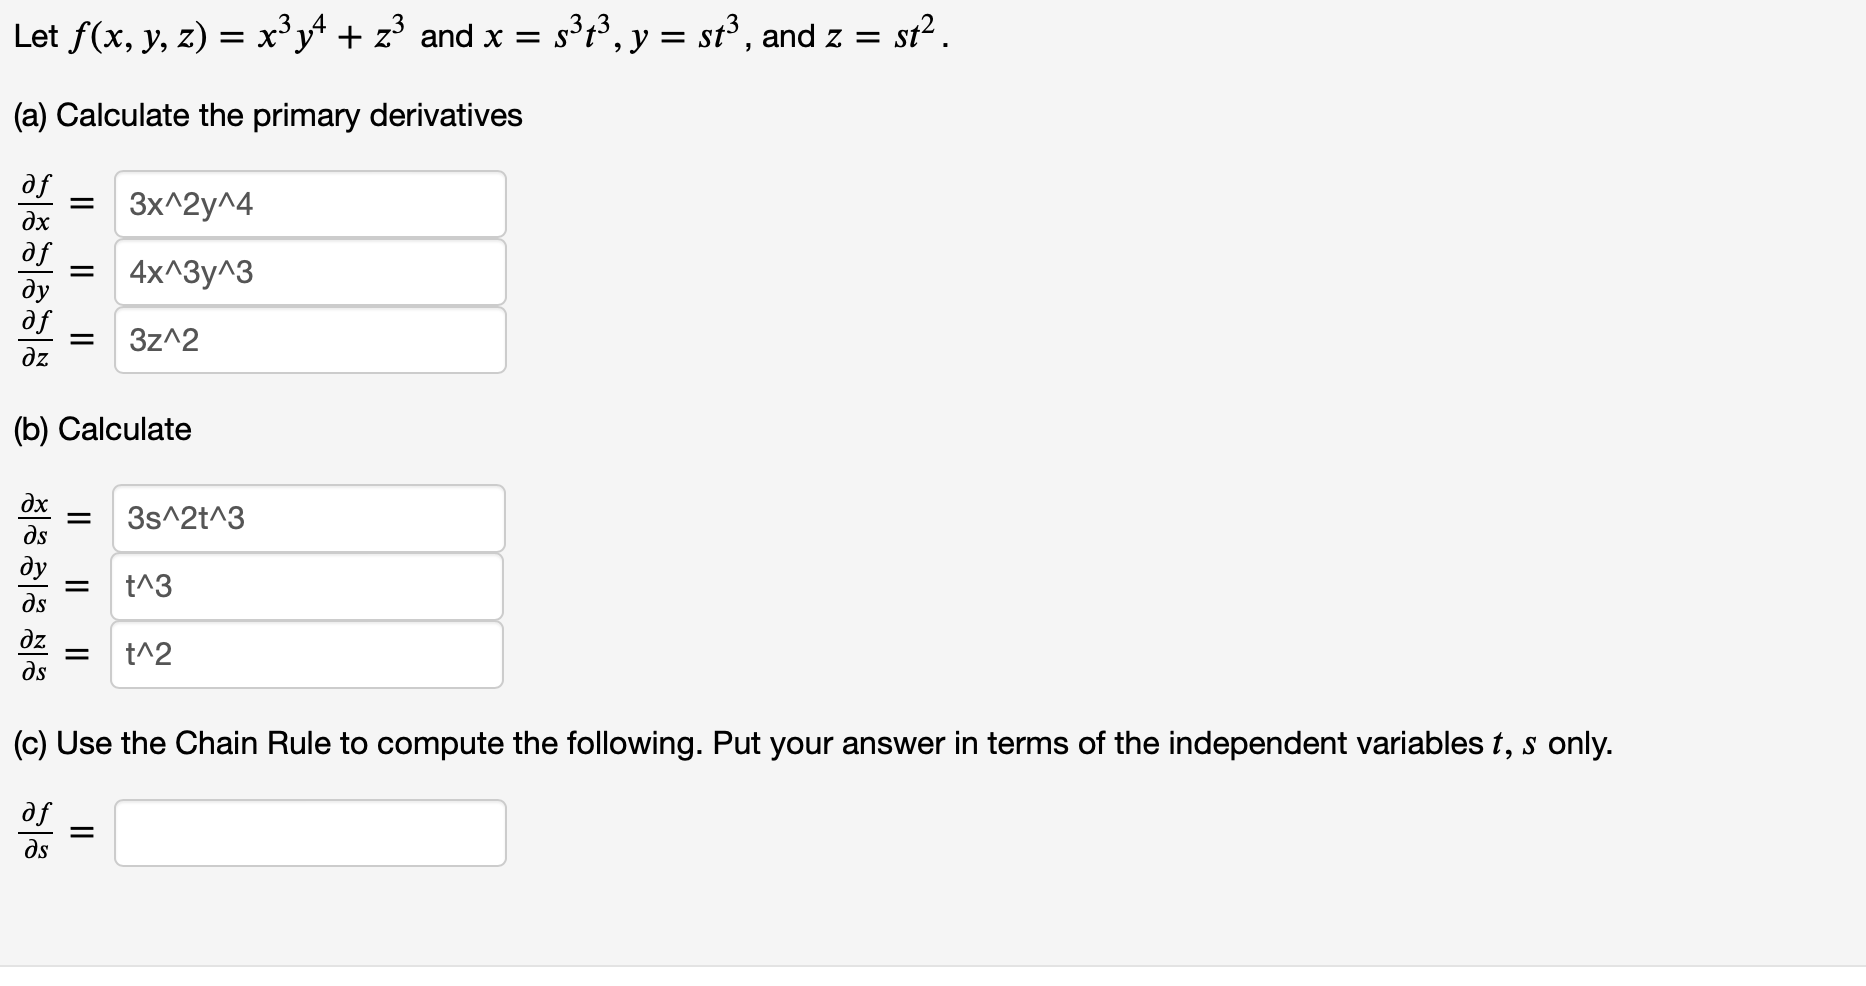1866x986 pixels.
Task: Select the ∂f/∂y input box showing 4x^3y^3
Action: tap(310, 271)
